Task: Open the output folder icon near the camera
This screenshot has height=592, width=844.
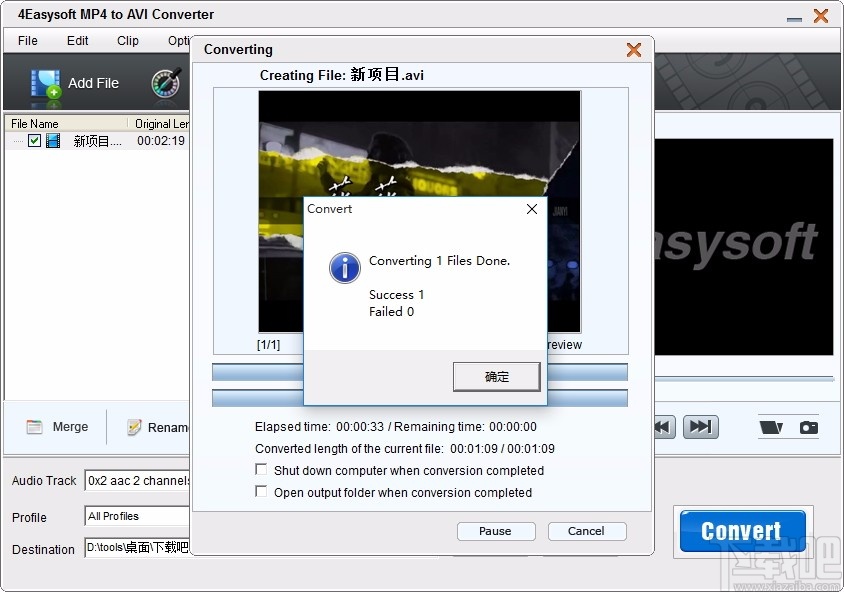Action: [769, 426]
